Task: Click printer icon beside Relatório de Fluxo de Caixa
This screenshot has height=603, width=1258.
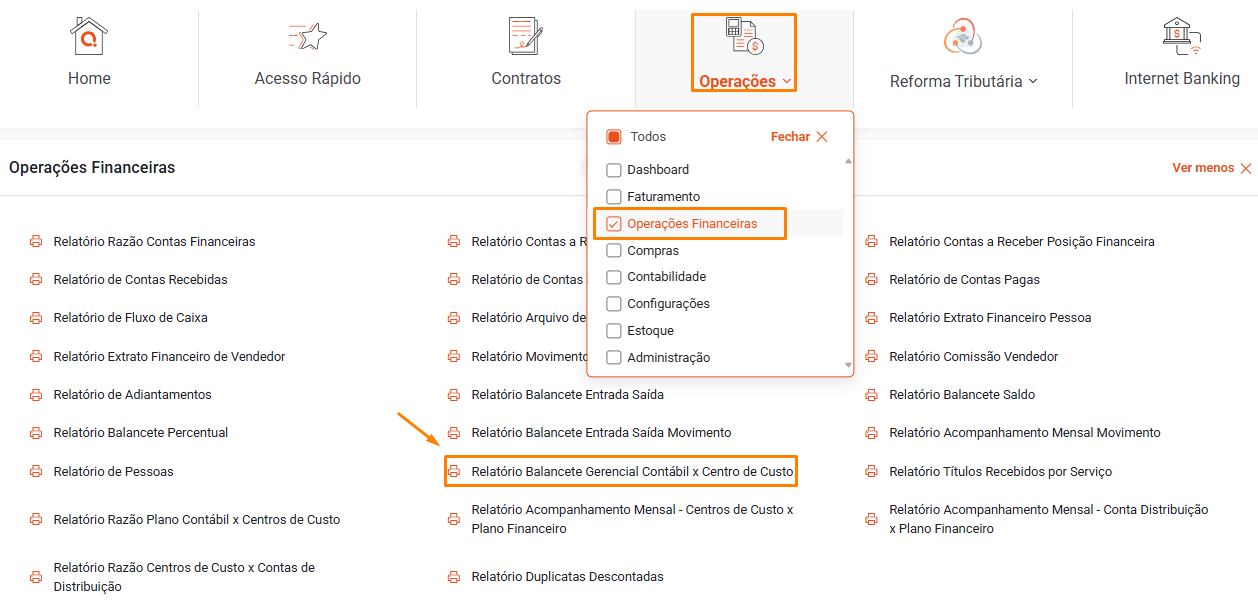Action: click(x=36, y=318)
